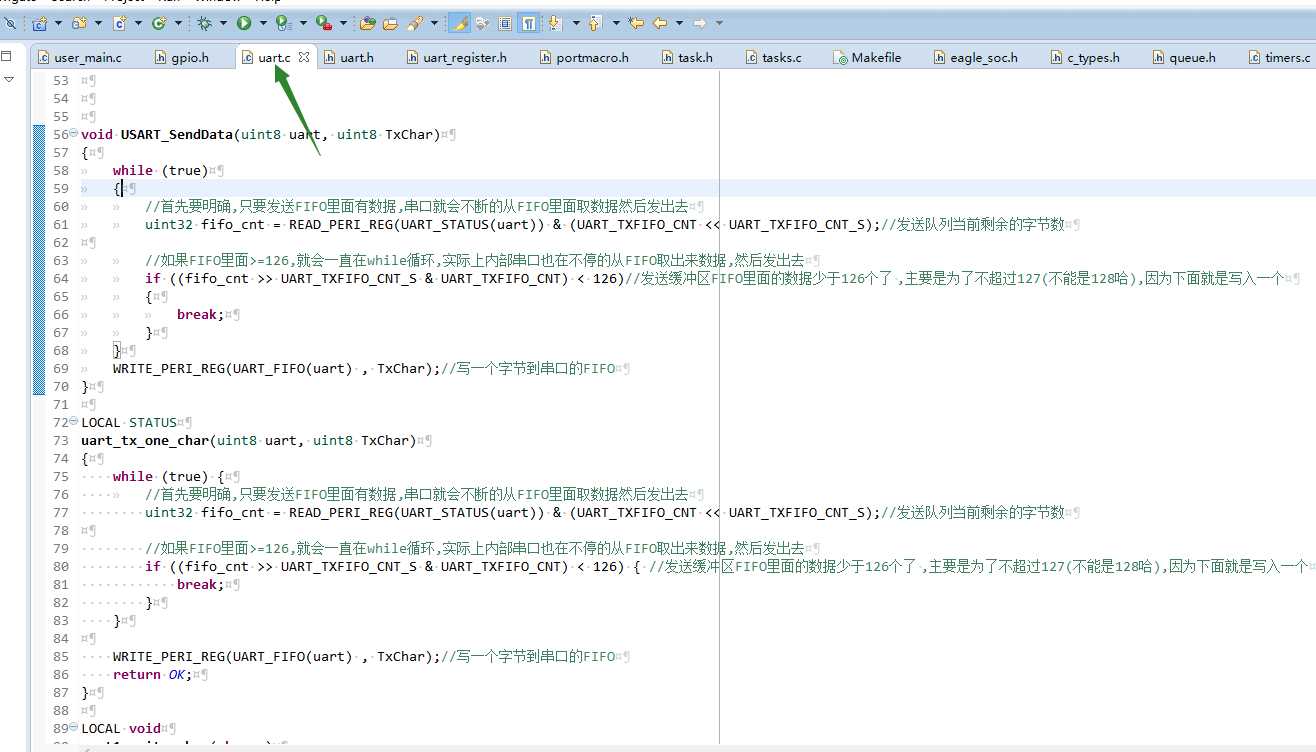The height and width of the screenshot is (752, 1316).
Task: Jump to Next Annotation icon
Action: (x=553, y=22)
